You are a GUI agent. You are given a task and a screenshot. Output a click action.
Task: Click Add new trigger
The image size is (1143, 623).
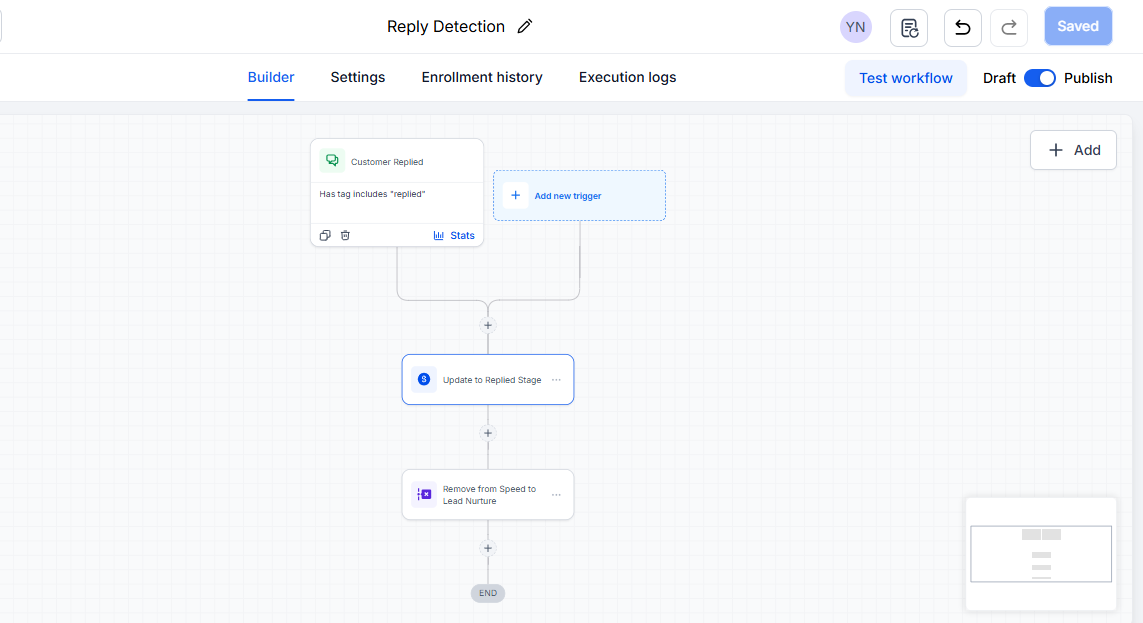pyautogui.click(x=580, y=195)
